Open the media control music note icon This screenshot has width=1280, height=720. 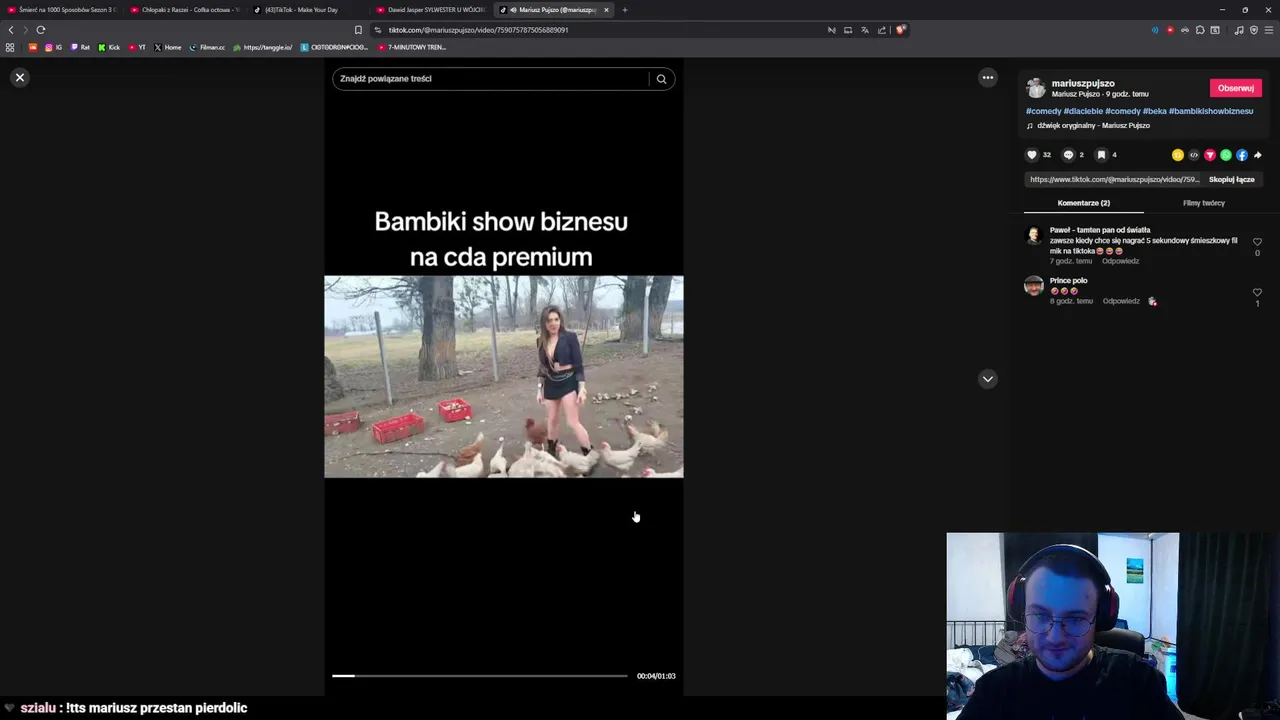(x=1239, y=30)
